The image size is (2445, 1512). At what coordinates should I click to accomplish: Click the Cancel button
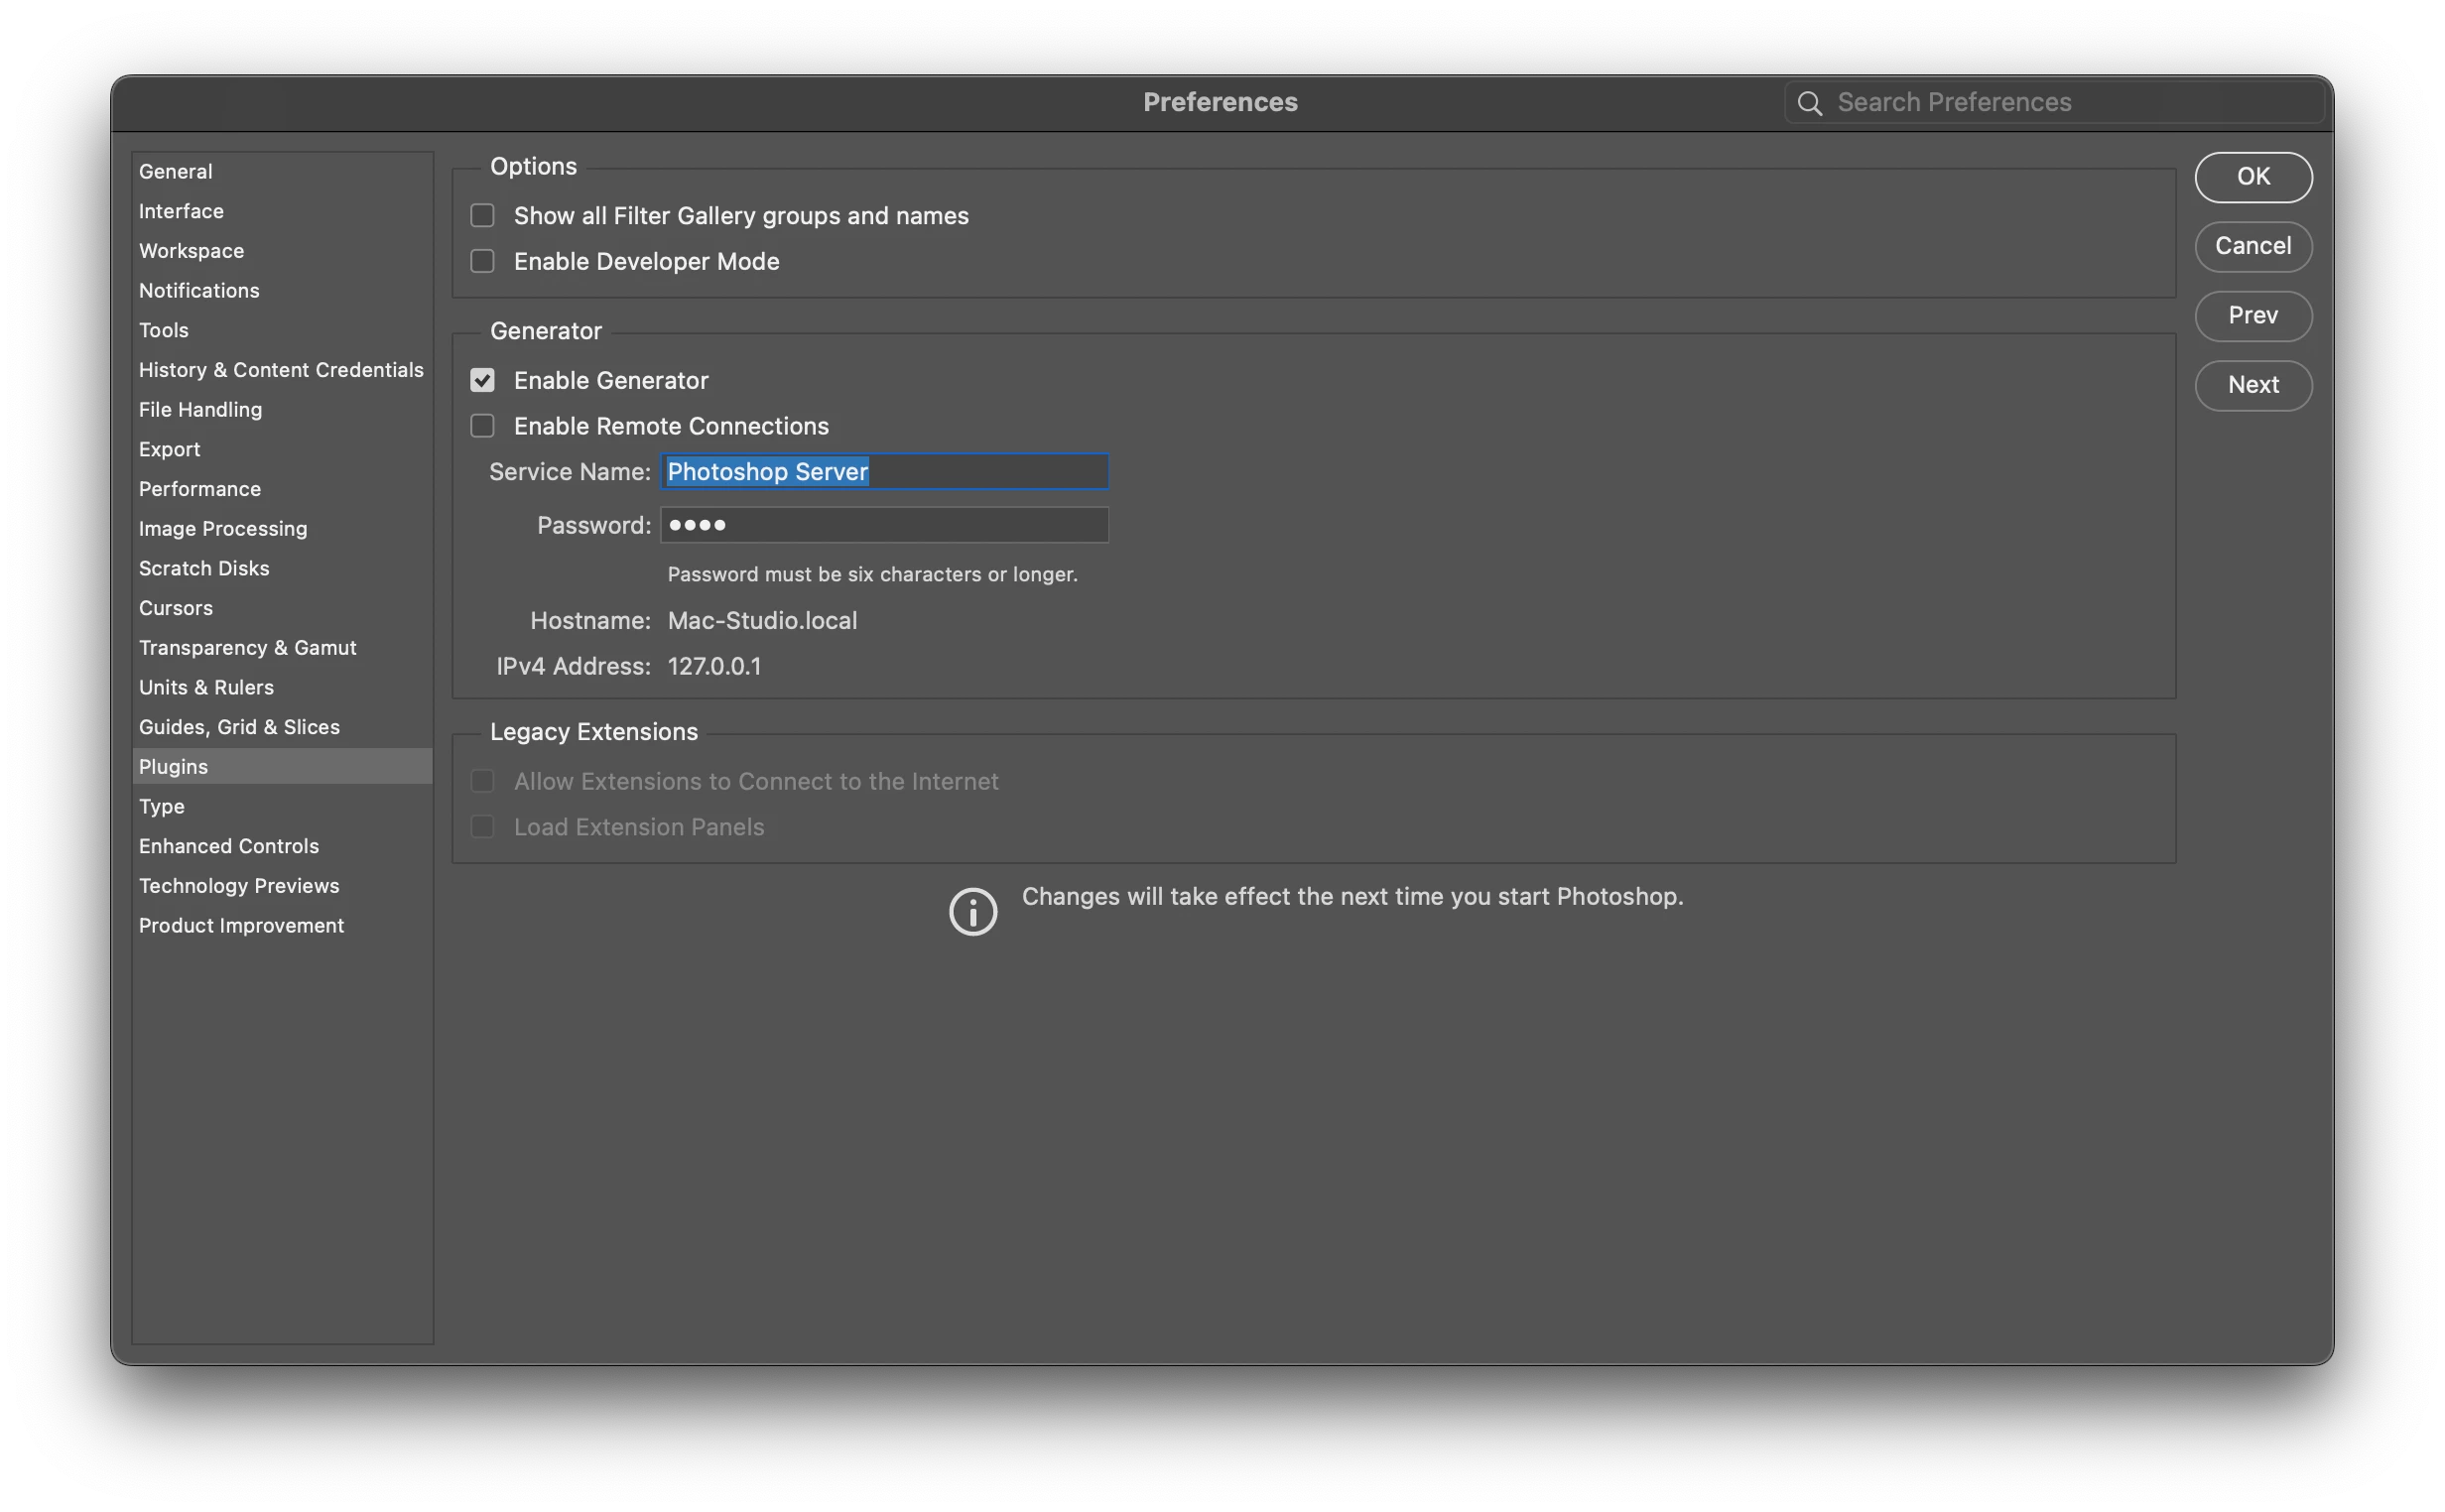point(2252,246)
